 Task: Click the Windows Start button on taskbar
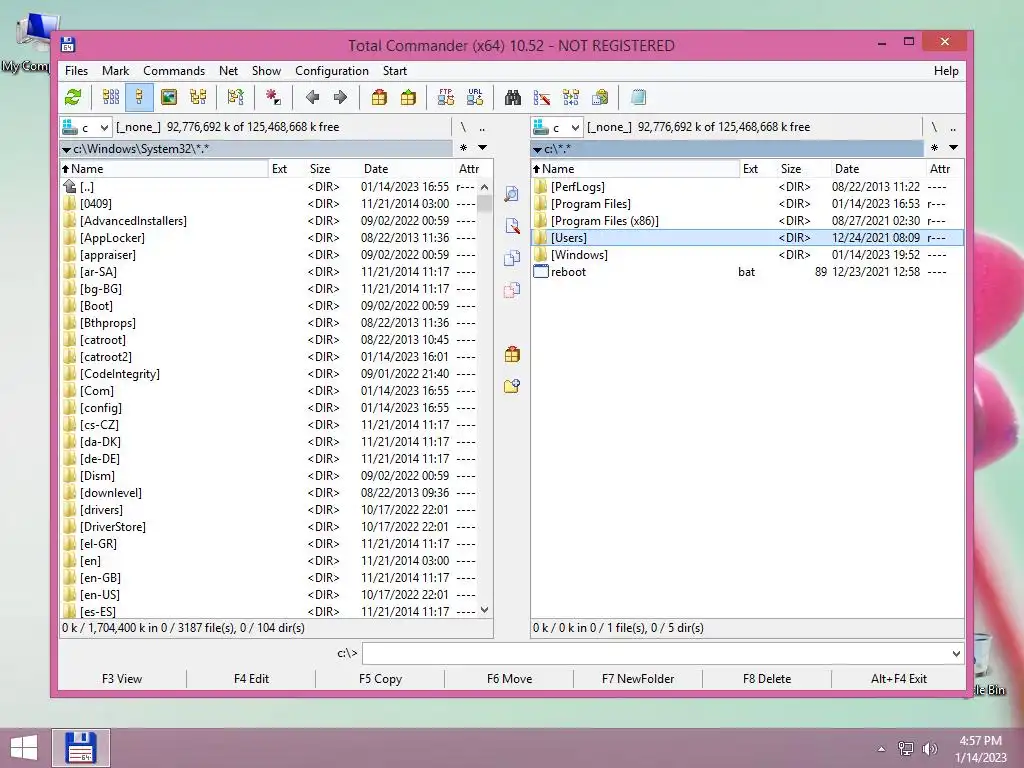[x=24, y=748]
